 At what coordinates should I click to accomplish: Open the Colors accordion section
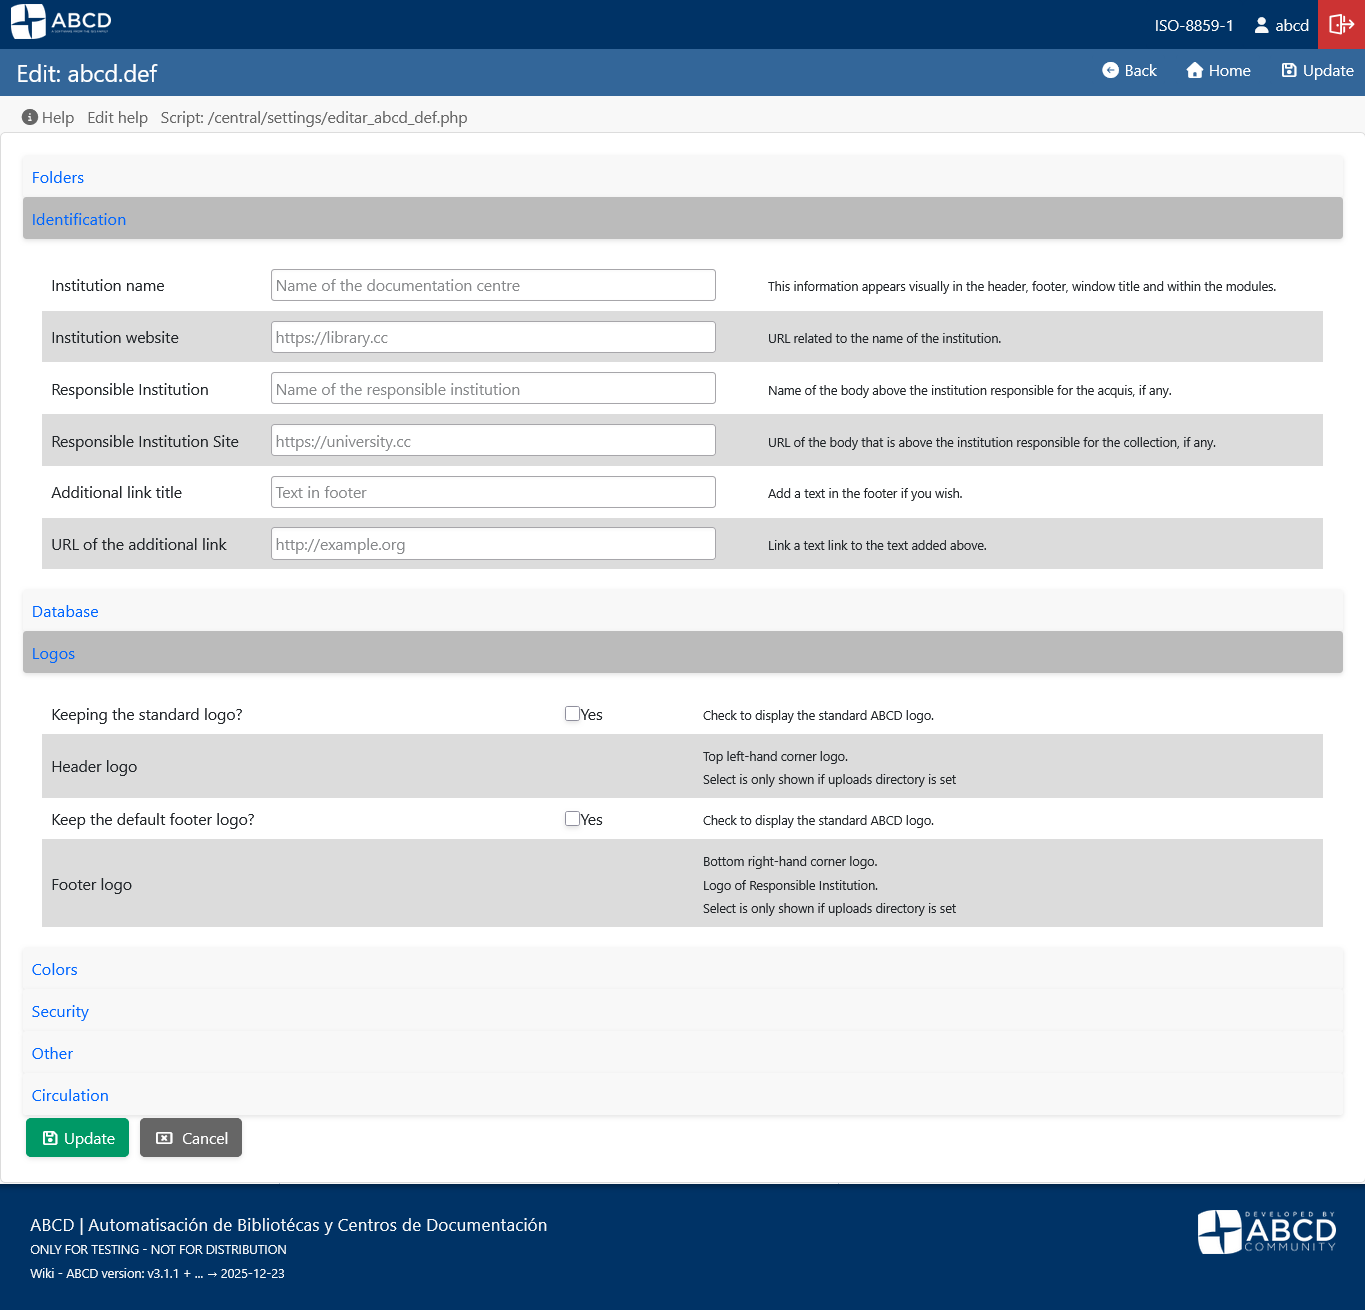(54, 969)
